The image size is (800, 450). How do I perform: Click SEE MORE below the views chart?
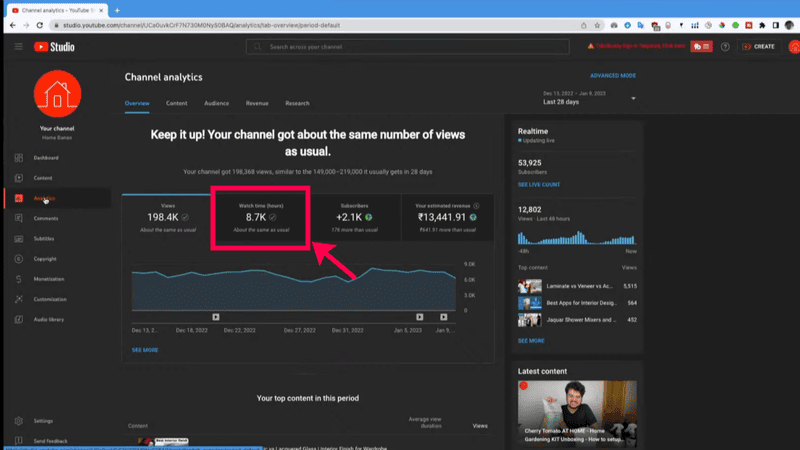144,350
